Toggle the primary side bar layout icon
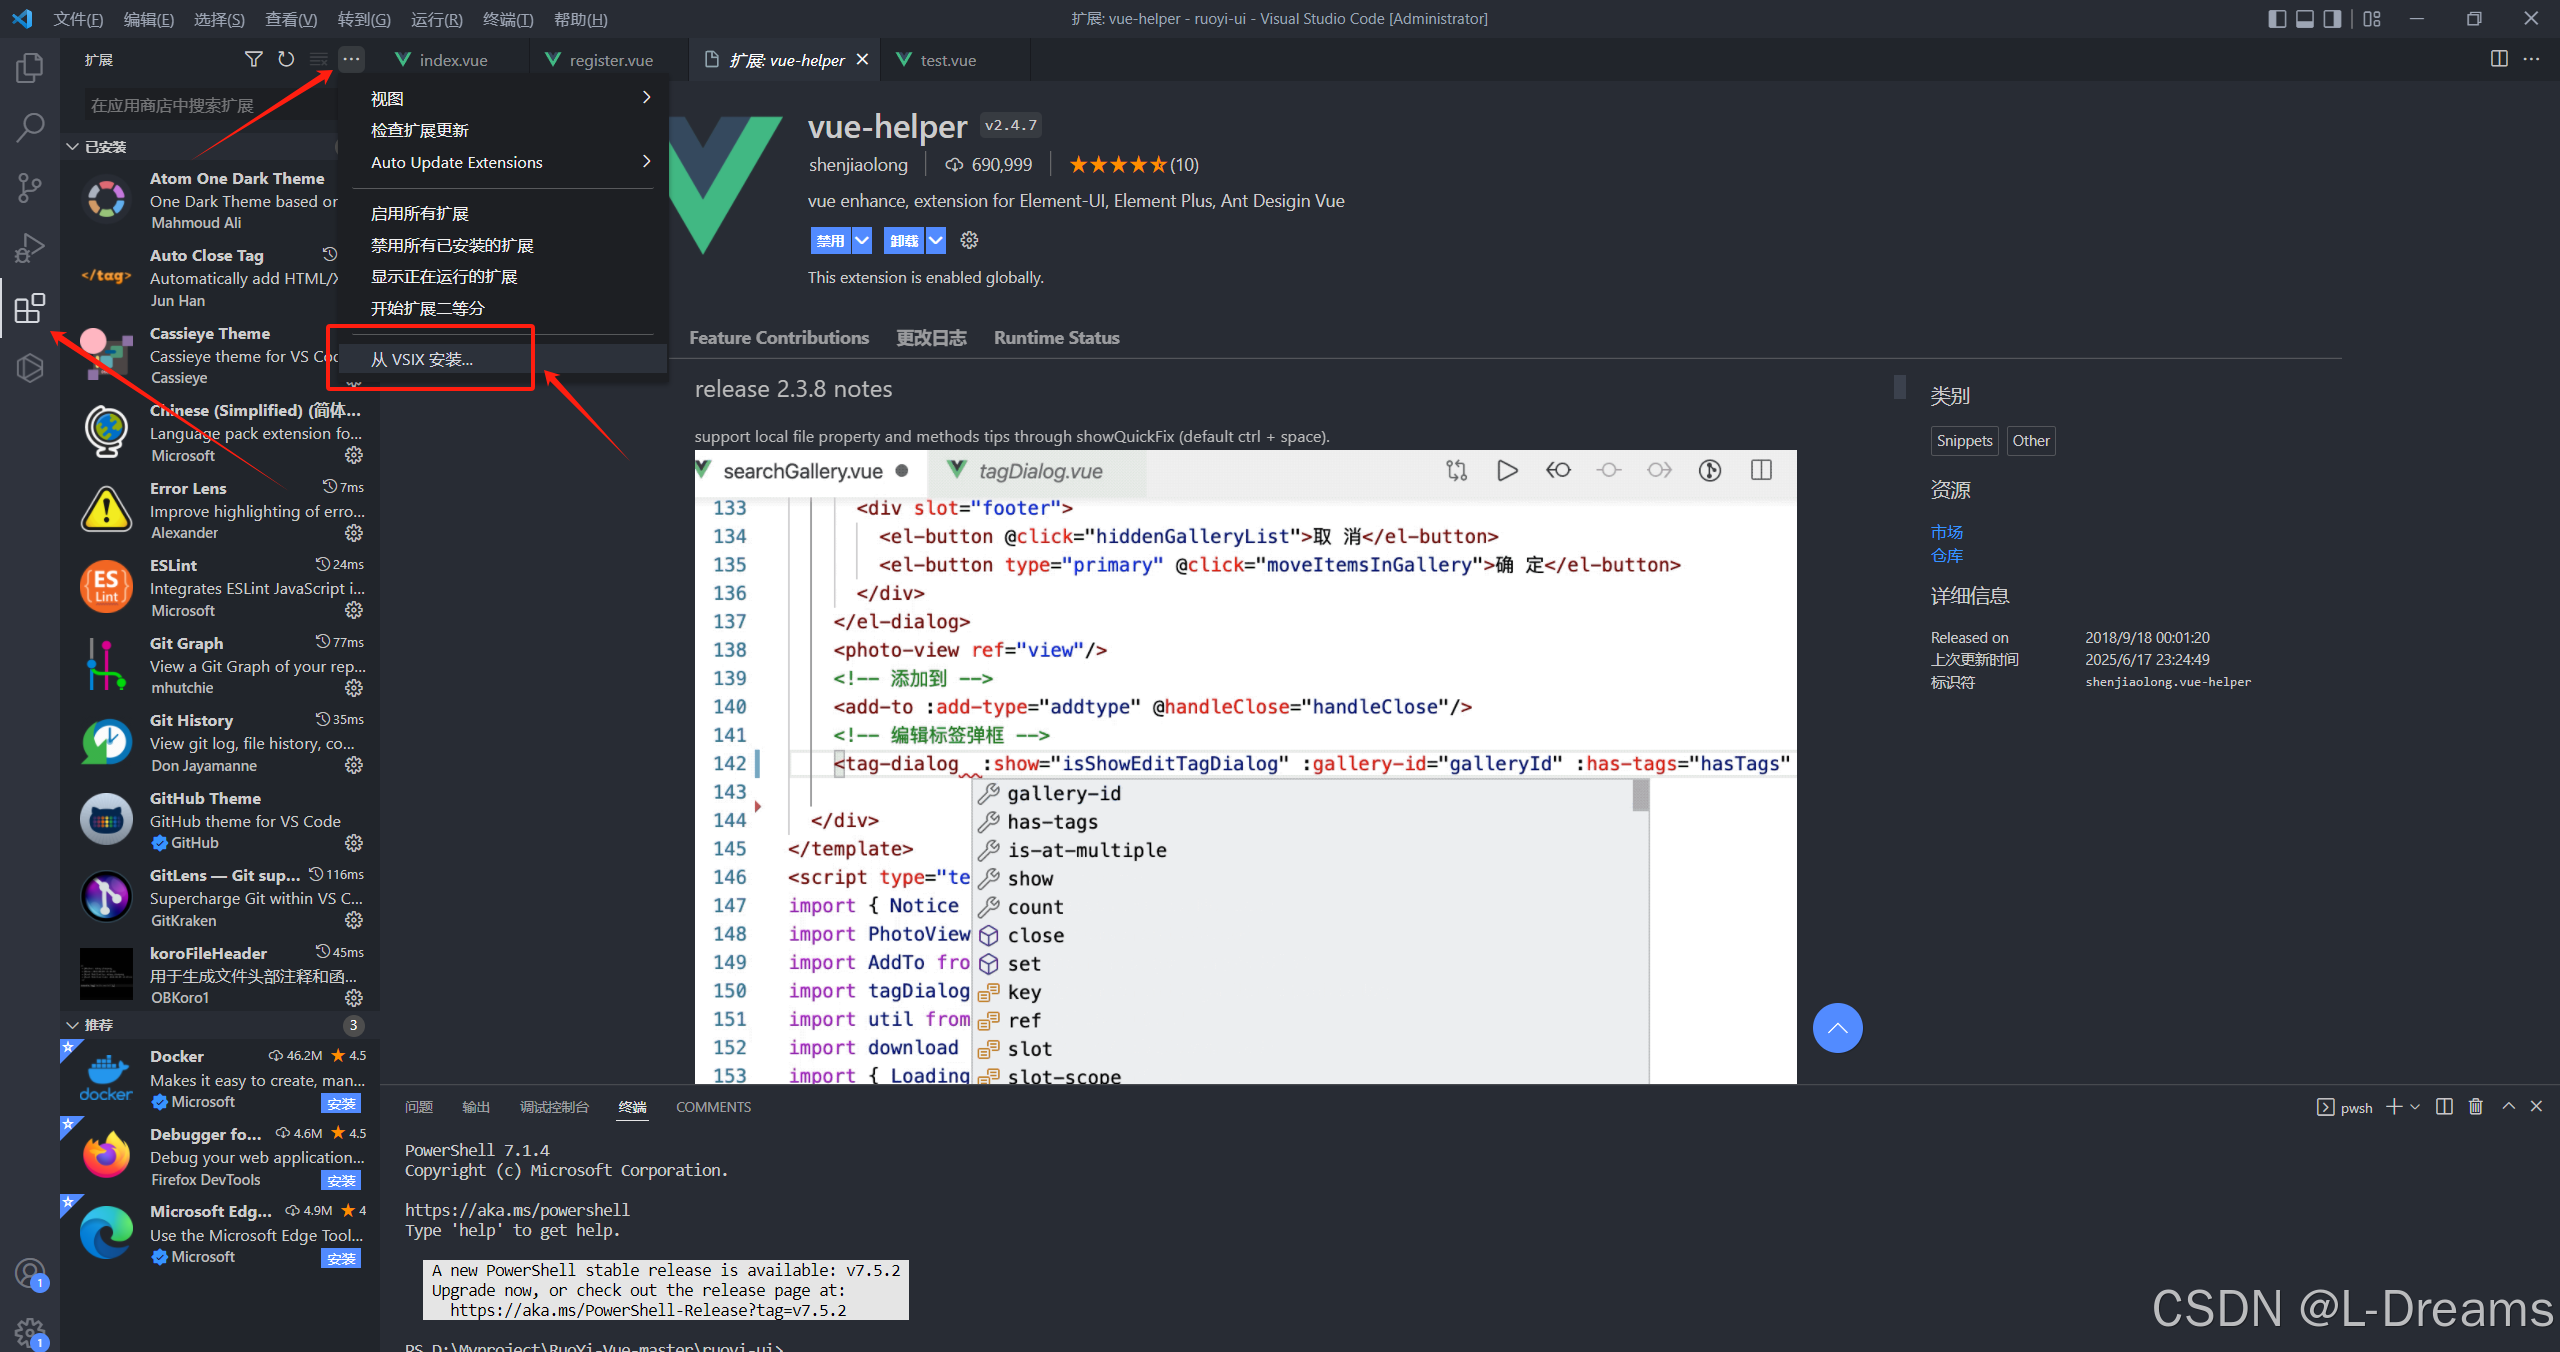The height and width of the screenshot is (1352, 2560). pos(2277,19)
